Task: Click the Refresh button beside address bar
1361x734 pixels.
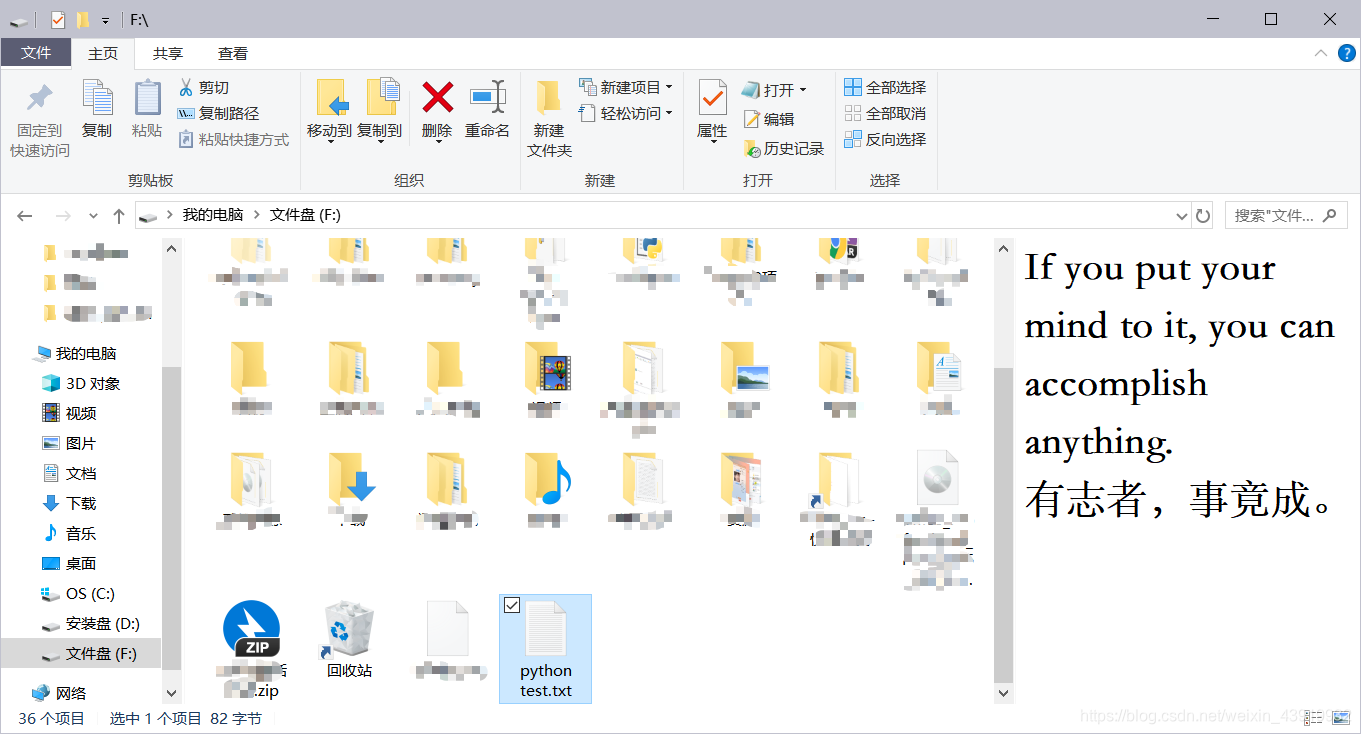Action: point(1203,216)
